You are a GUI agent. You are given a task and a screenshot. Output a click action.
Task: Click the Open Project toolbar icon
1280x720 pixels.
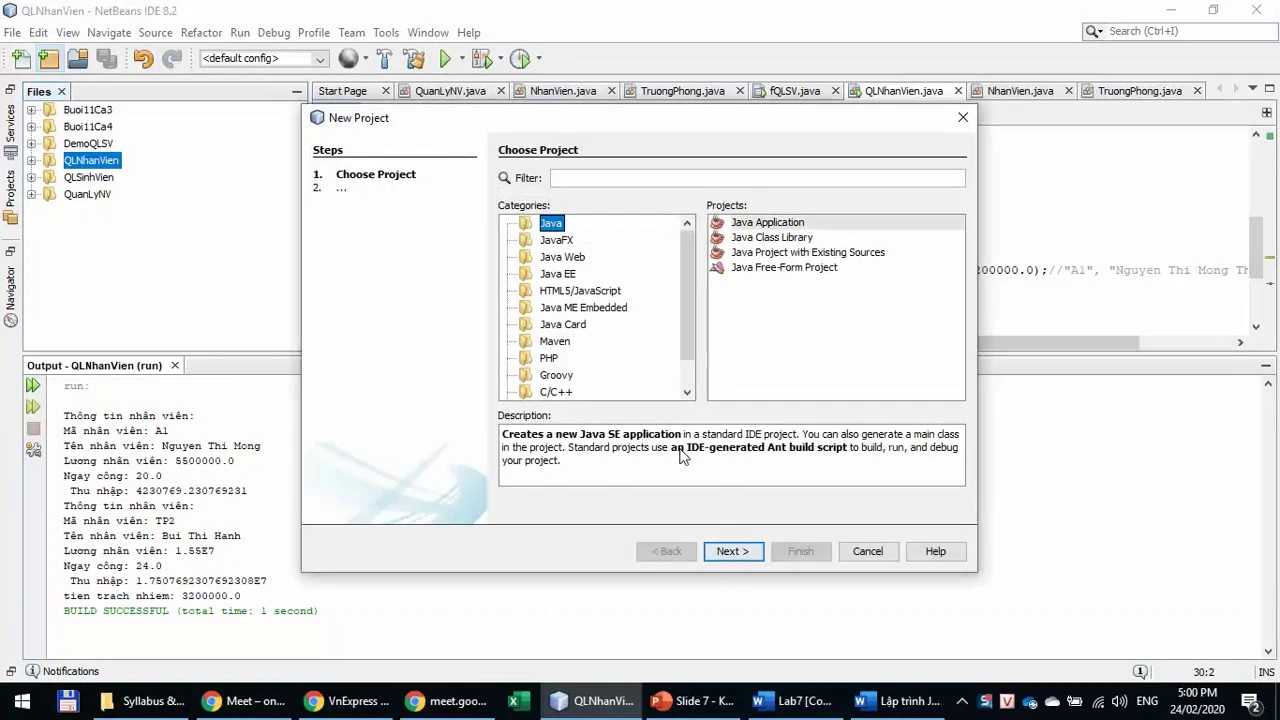pos(77,59)
